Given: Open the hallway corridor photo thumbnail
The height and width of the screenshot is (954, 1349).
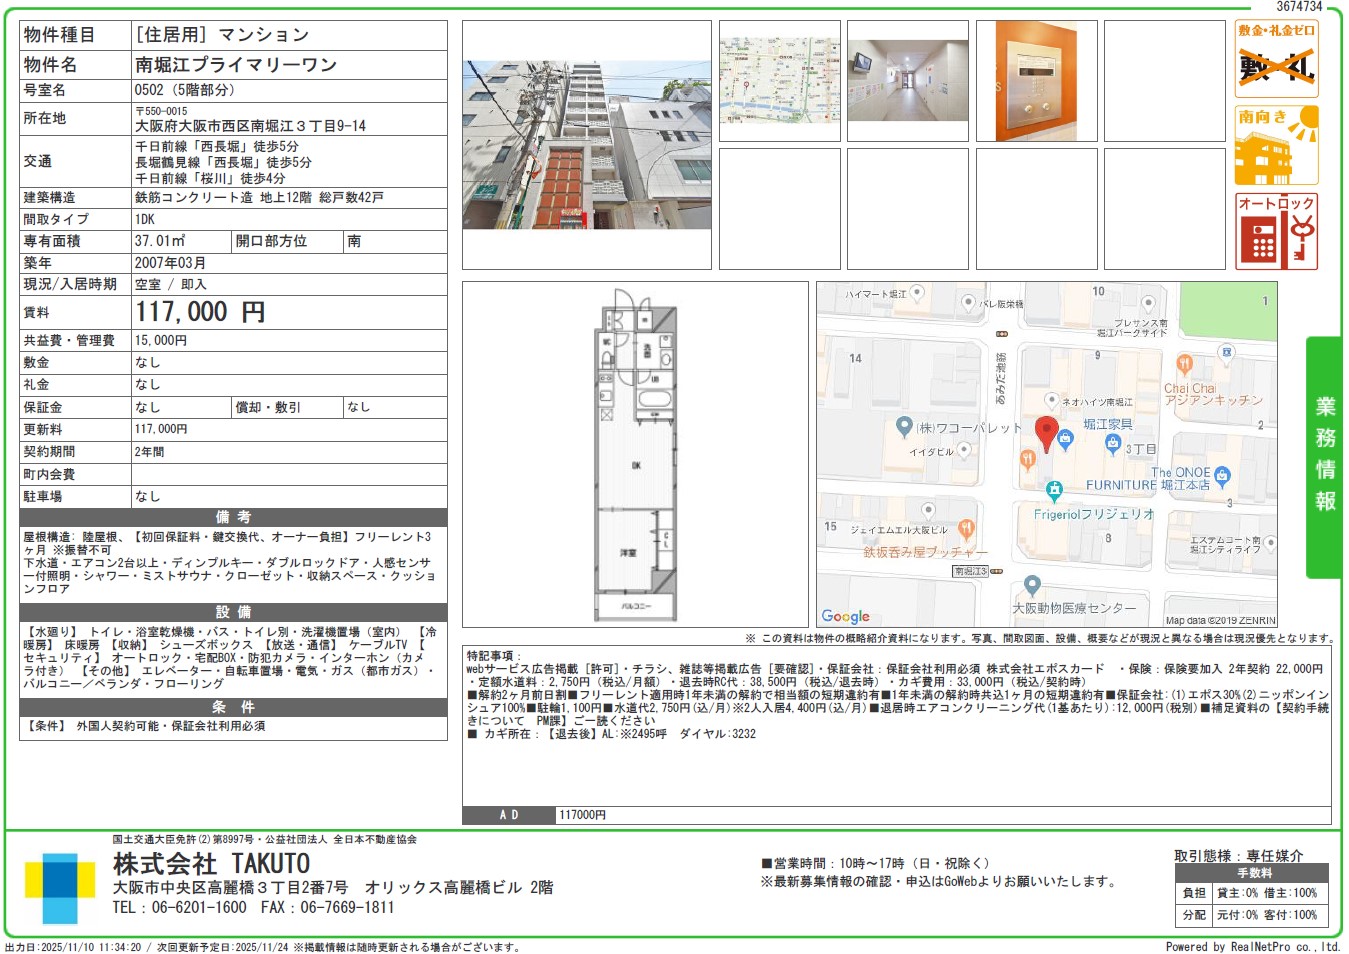Looking at the screenshot, I should coord(907,81).
